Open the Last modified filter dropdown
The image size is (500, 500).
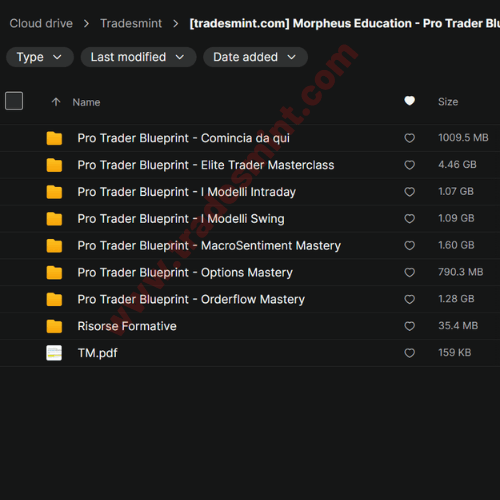(138, 57)
